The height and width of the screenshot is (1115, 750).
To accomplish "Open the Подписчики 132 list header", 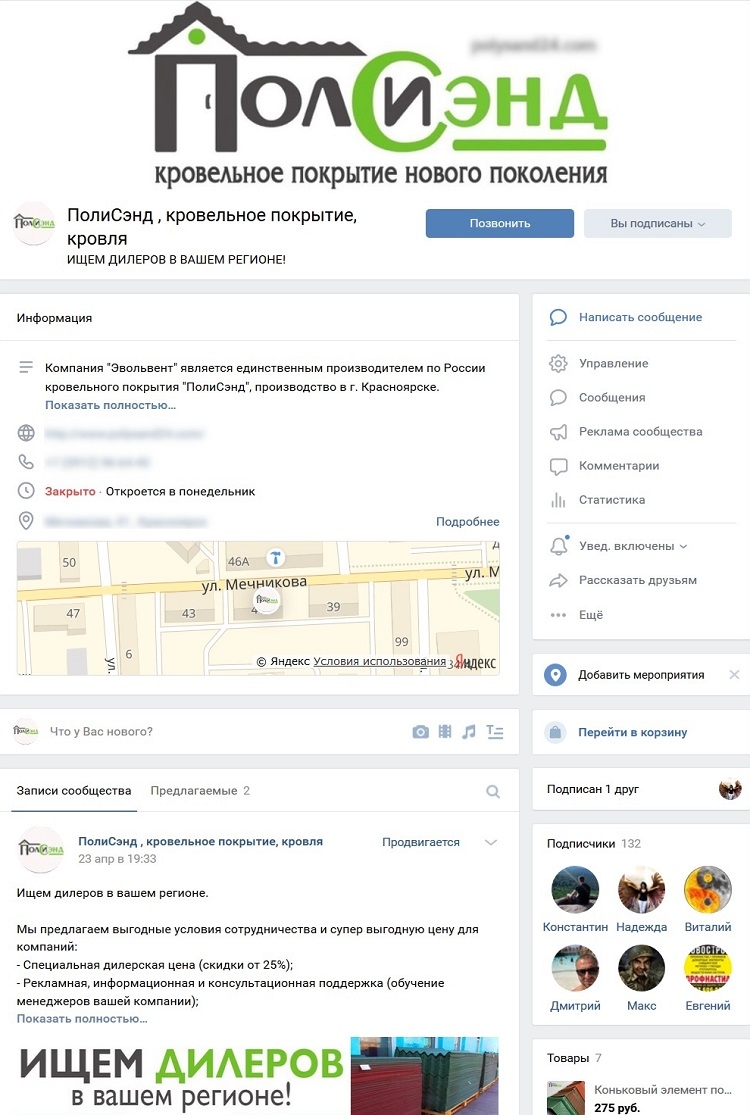I will [594, 843].
